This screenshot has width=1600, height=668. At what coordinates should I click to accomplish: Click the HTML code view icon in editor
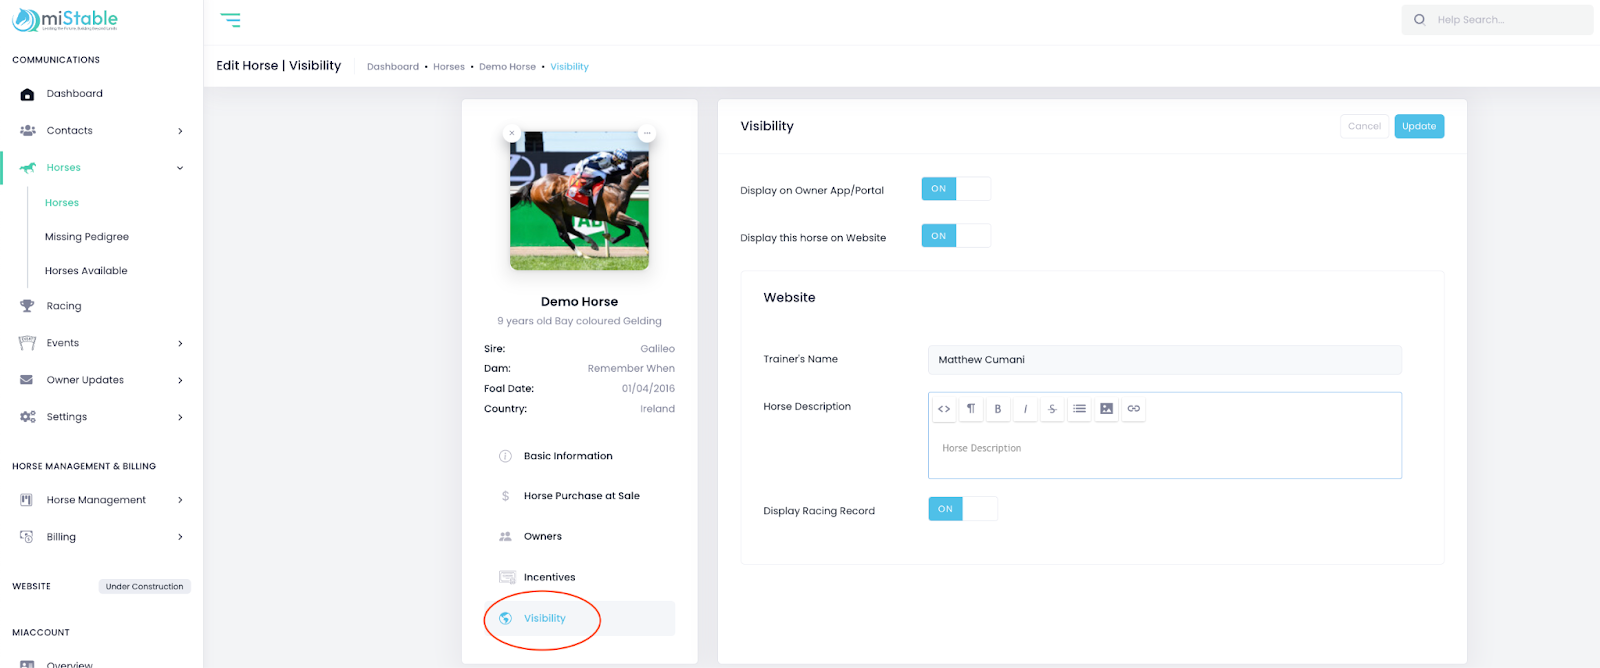point(944,409)
